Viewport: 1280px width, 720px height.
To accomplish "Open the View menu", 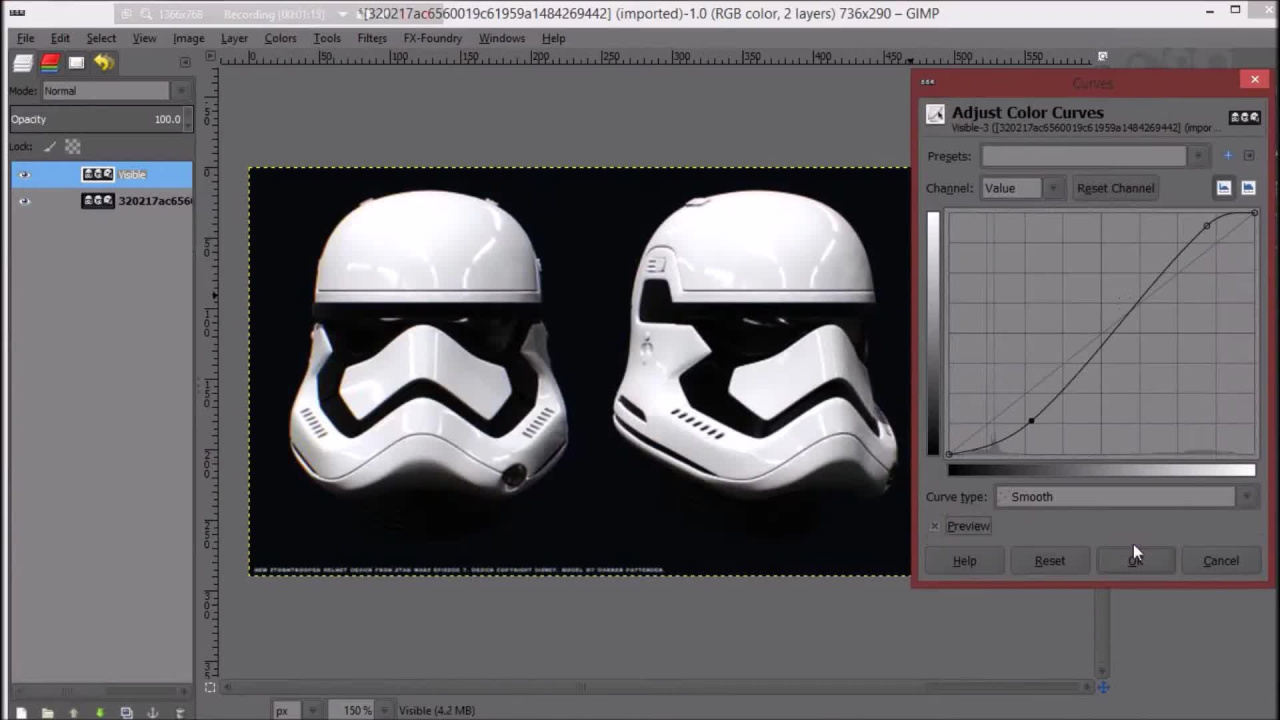I will pos(144,38).
